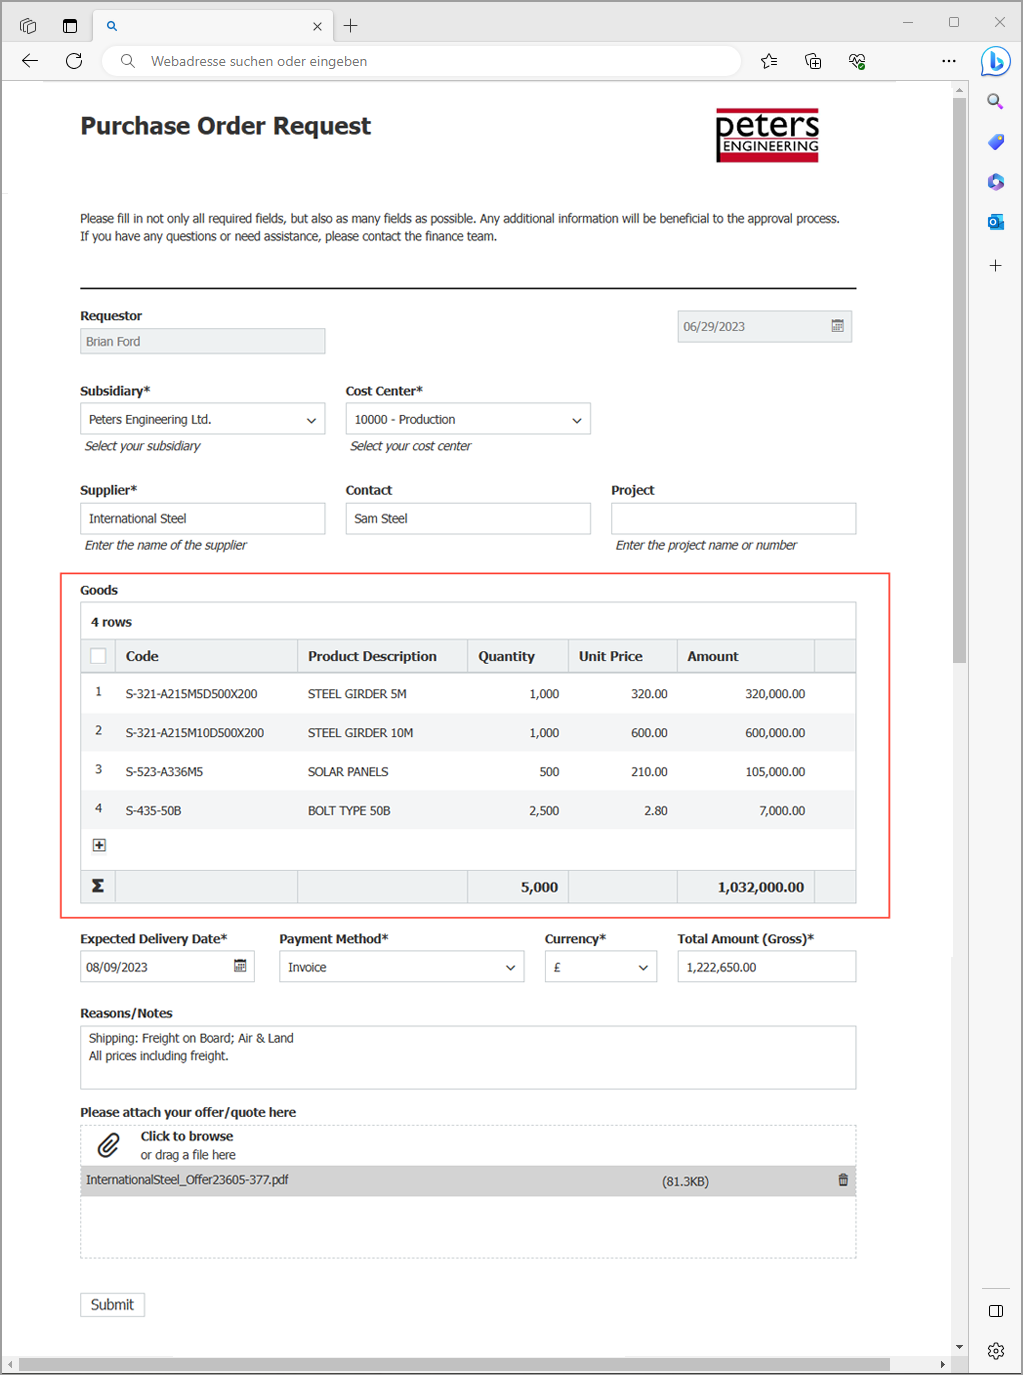Open Outlook from the Edge sidebar
This screenshot has width=1023, height=1375.
coord(995,222)
